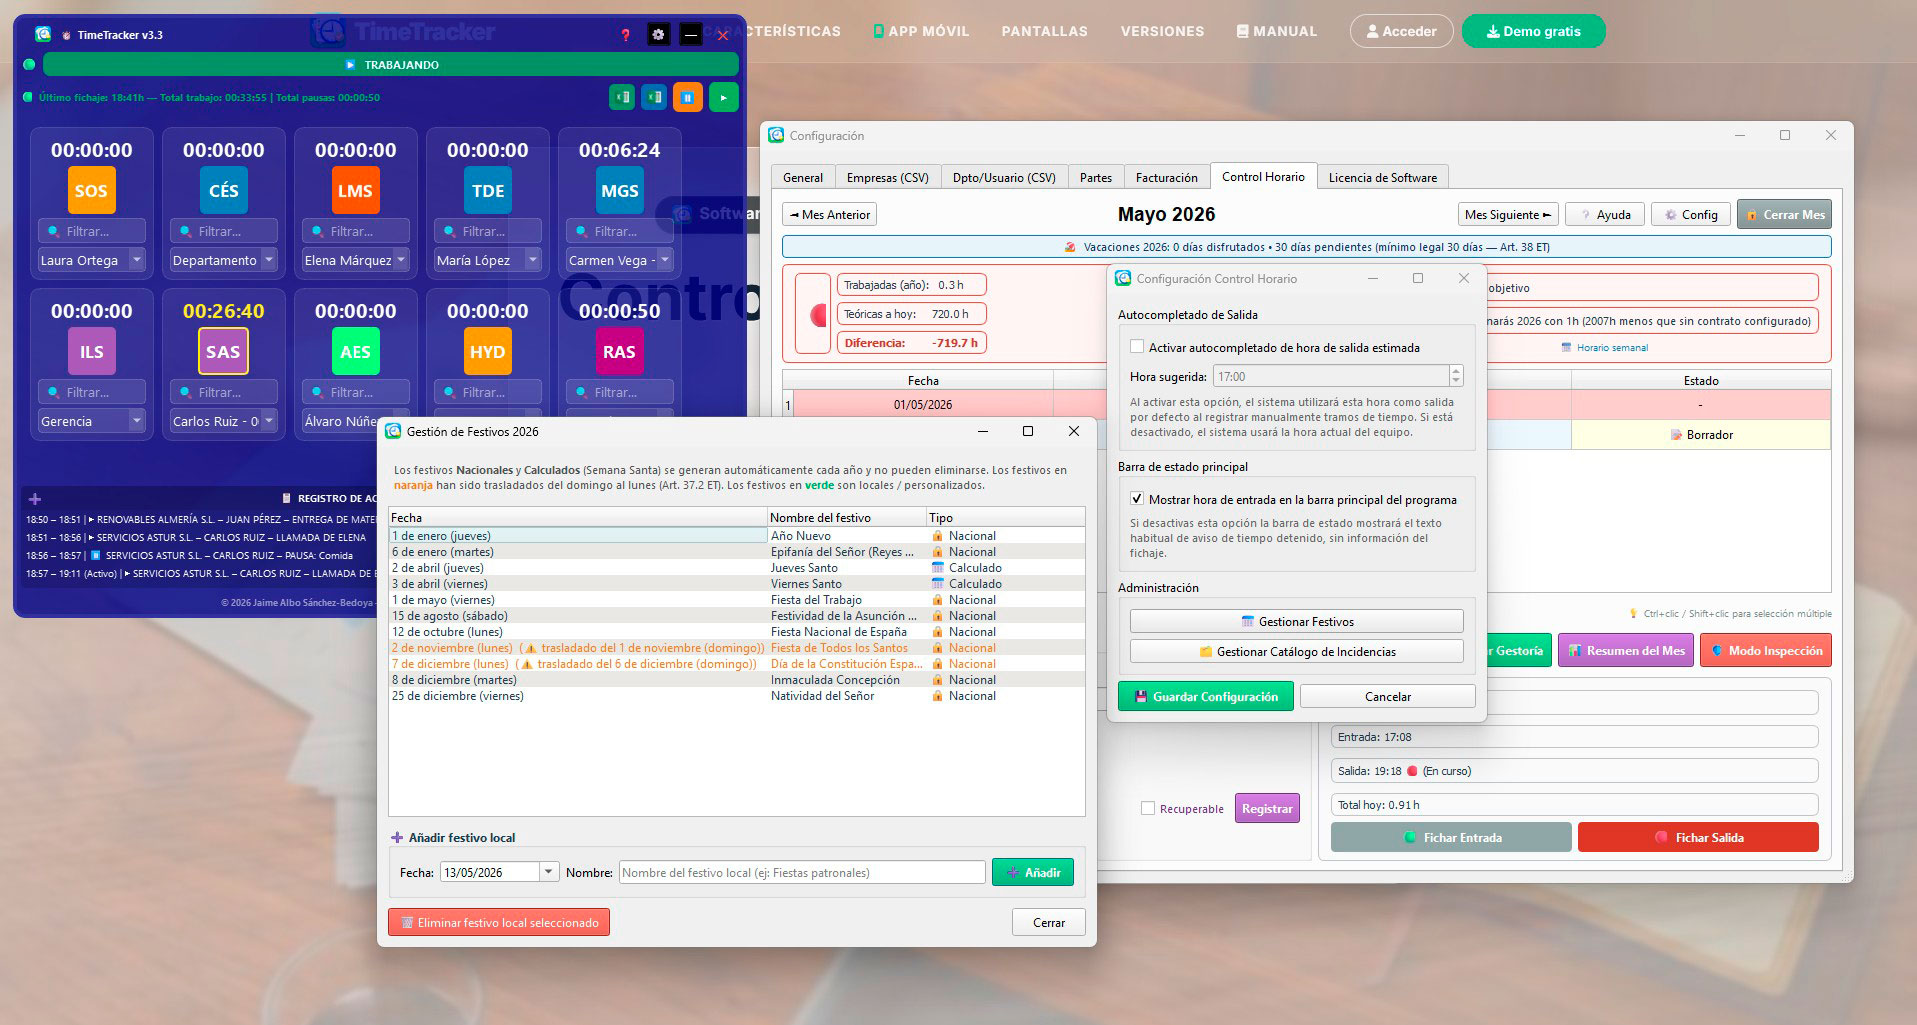This screenshot has width=1917, height=1025.
Task: Open the Fecha date dropdown in Festivos
Action: pyautogui.click(x=548, y=872)
